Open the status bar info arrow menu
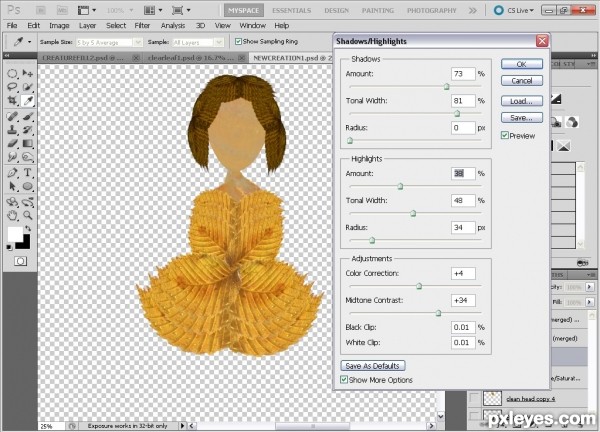This screenshot has height=432, width=600. click(x=183, y=425)
